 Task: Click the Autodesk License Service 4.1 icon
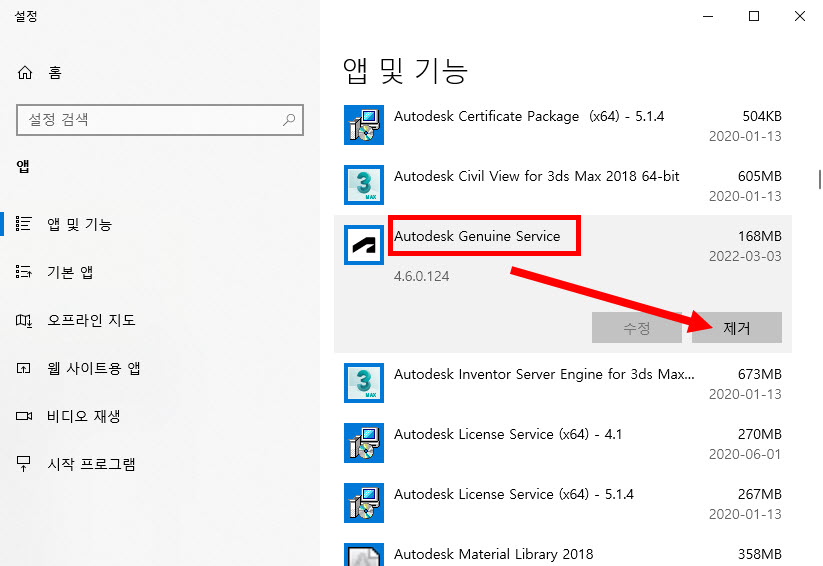click(x=364, y=443)
